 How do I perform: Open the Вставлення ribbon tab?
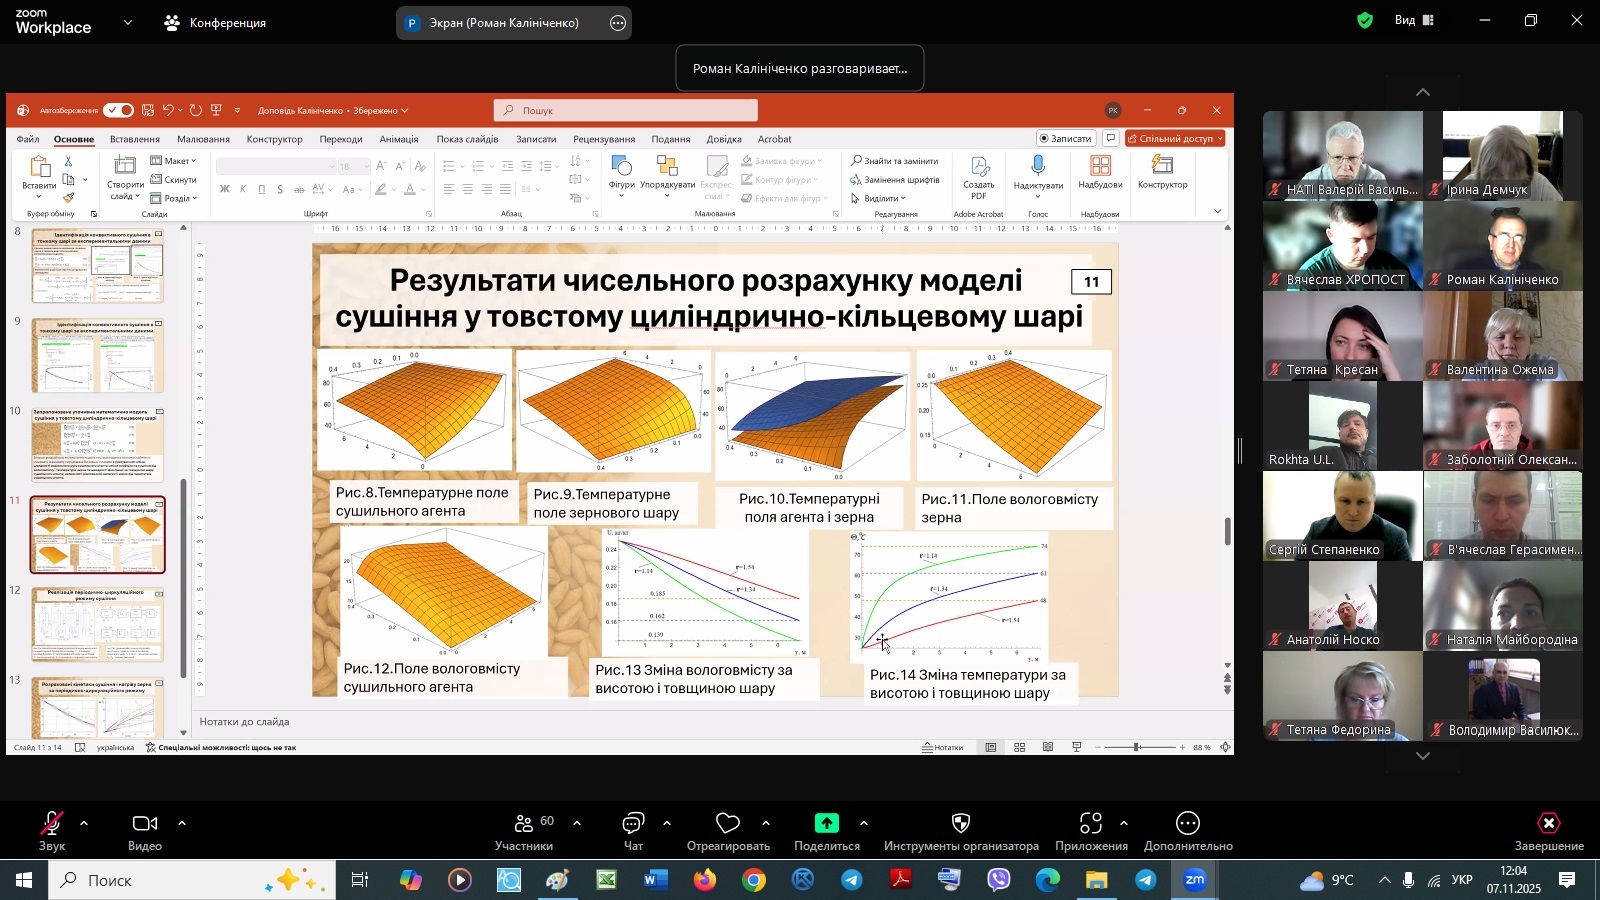coord(135,139)
